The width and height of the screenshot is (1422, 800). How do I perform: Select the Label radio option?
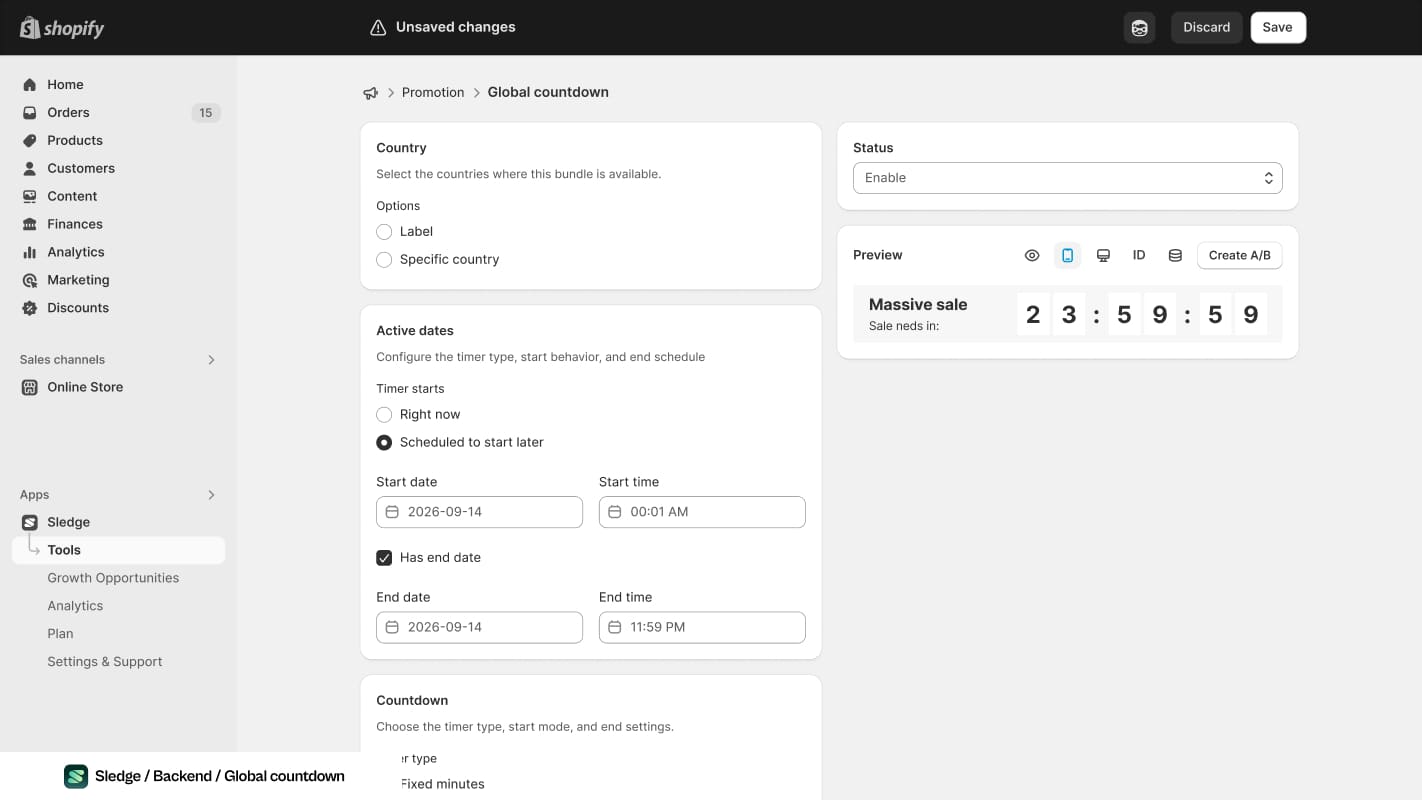[x=384, y=232]
